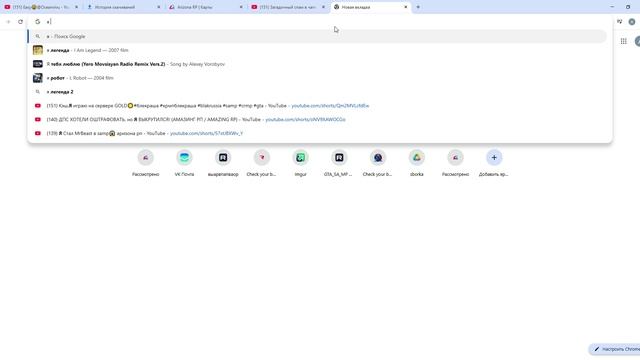Open the (151) GOLD server YouTube suggestion

click(x=317, y=106)
